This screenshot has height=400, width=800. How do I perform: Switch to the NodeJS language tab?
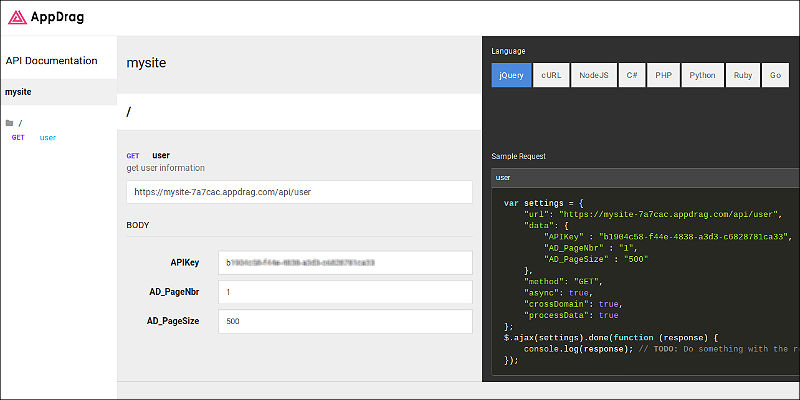[593, 75]
